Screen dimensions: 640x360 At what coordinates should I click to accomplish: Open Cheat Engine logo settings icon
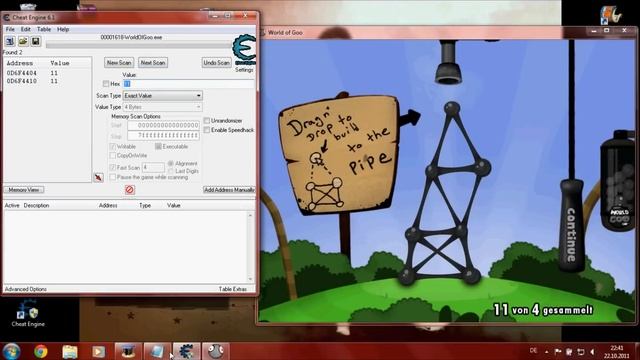[244, 50]
